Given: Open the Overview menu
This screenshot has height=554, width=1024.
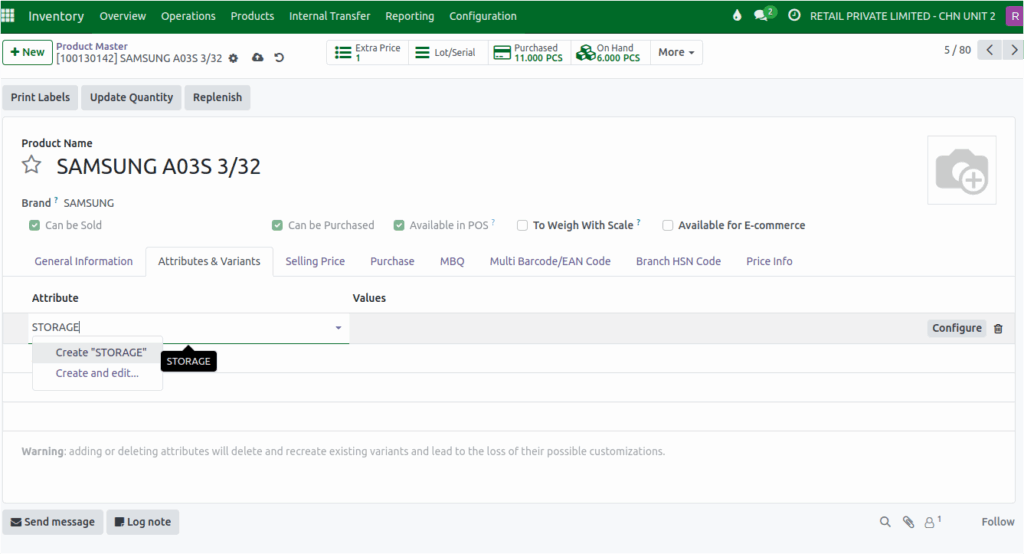Looking at the screenshot, I should (123, 16).
